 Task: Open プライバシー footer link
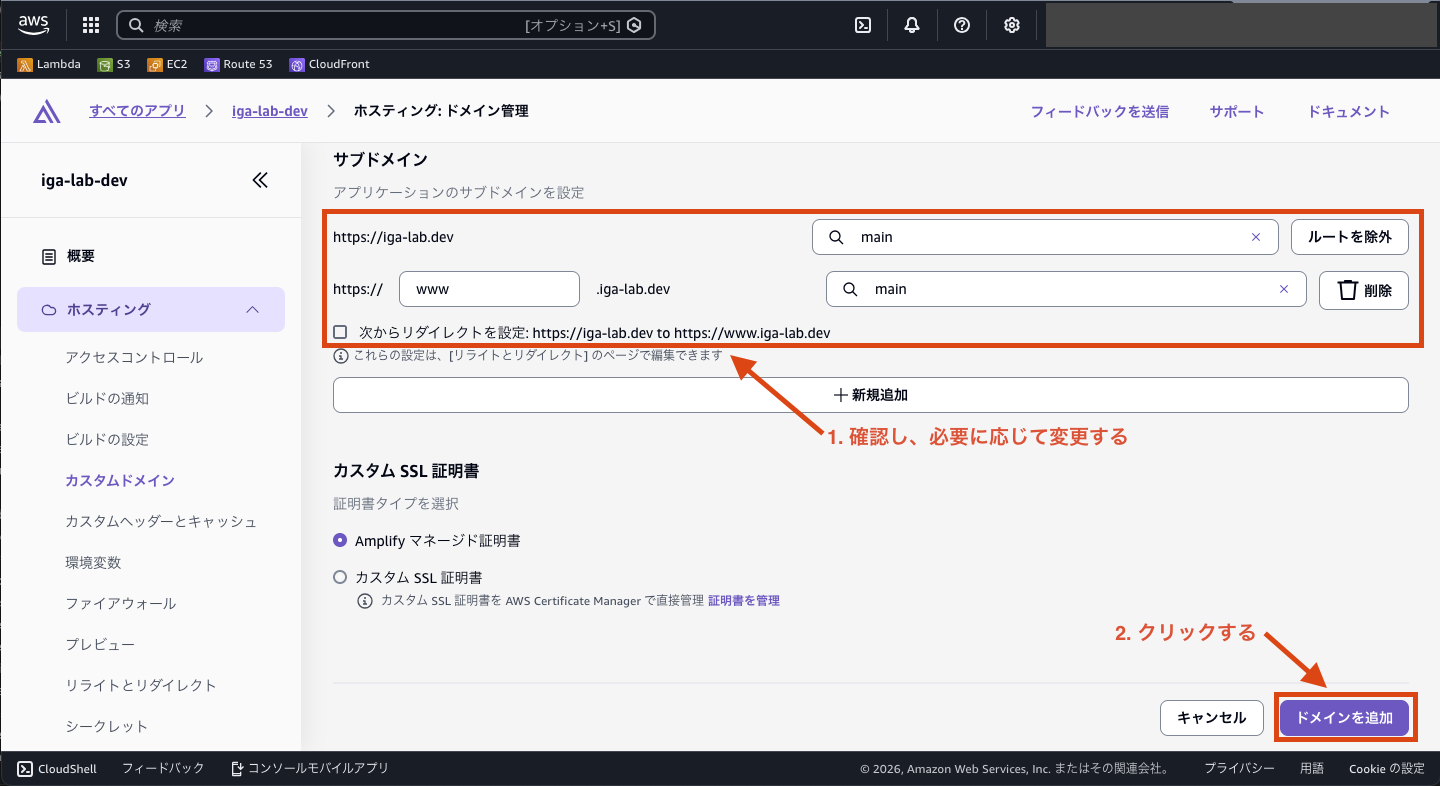click(1239, 769)
